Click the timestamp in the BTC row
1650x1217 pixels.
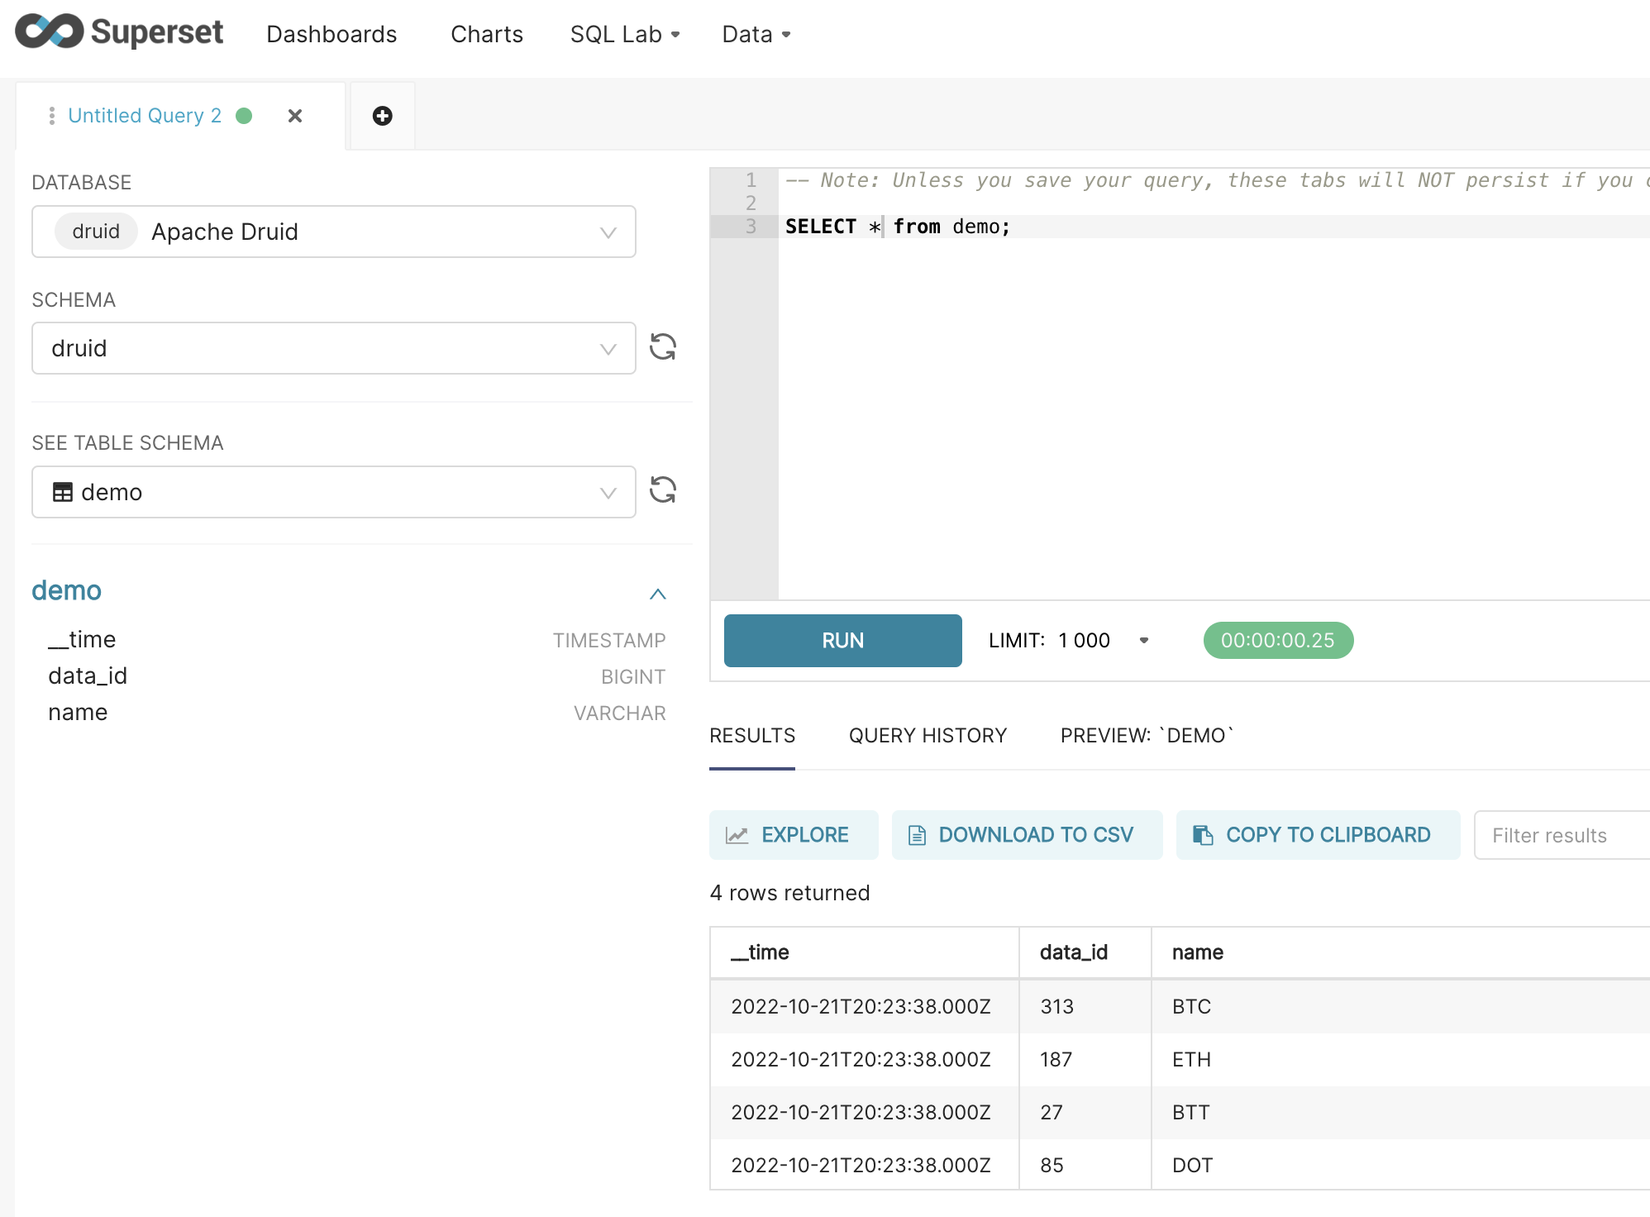[x=861, y=1007]
